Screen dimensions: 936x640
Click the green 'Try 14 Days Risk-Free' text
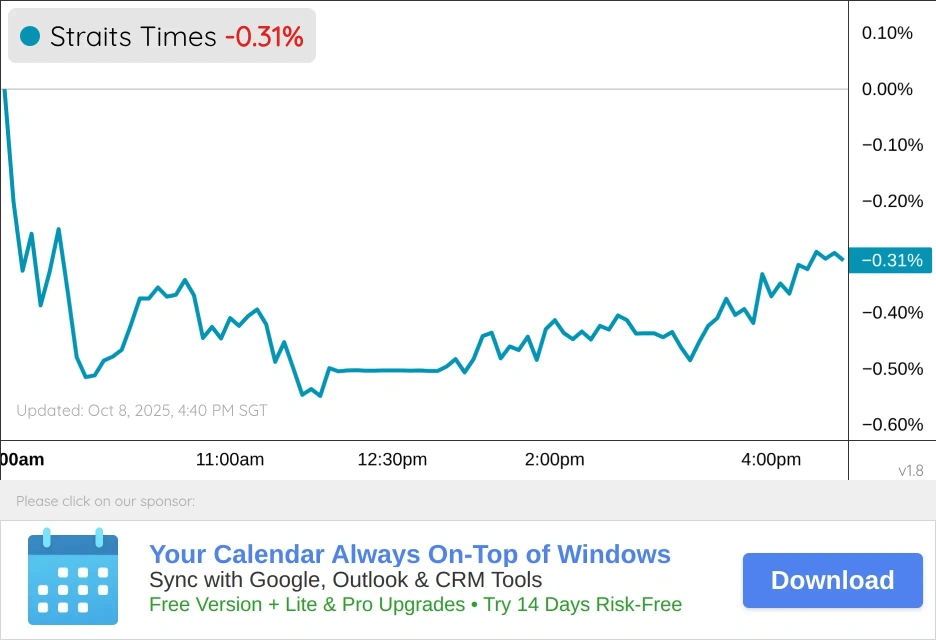tap(582, 604)
